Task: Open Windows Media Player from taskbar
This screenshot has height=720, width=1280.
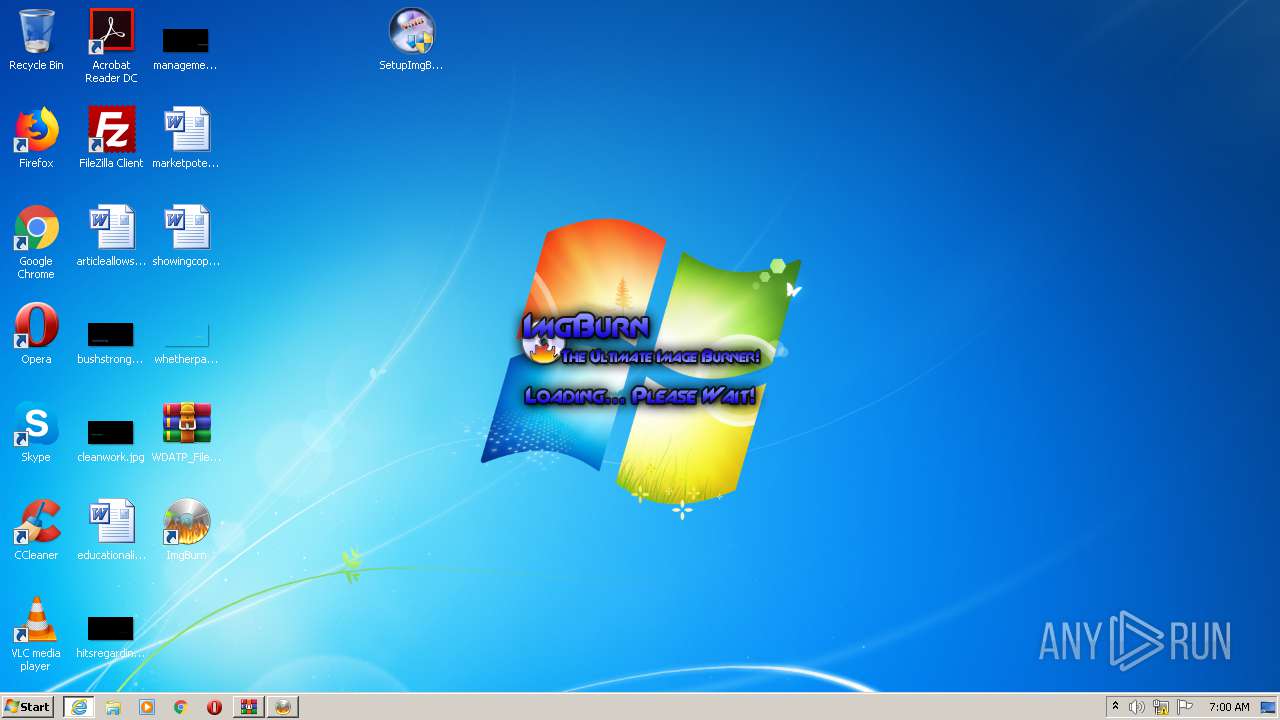Action: pos(147,707)
